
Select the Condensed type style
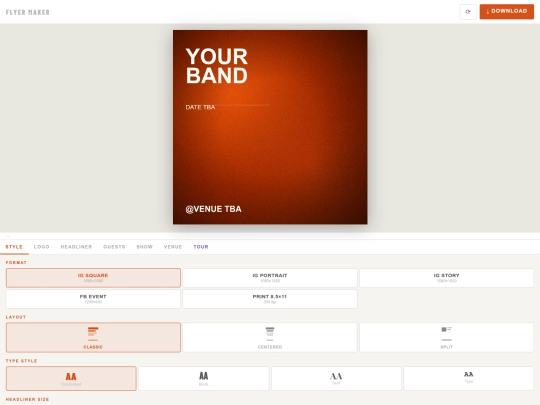71,378
